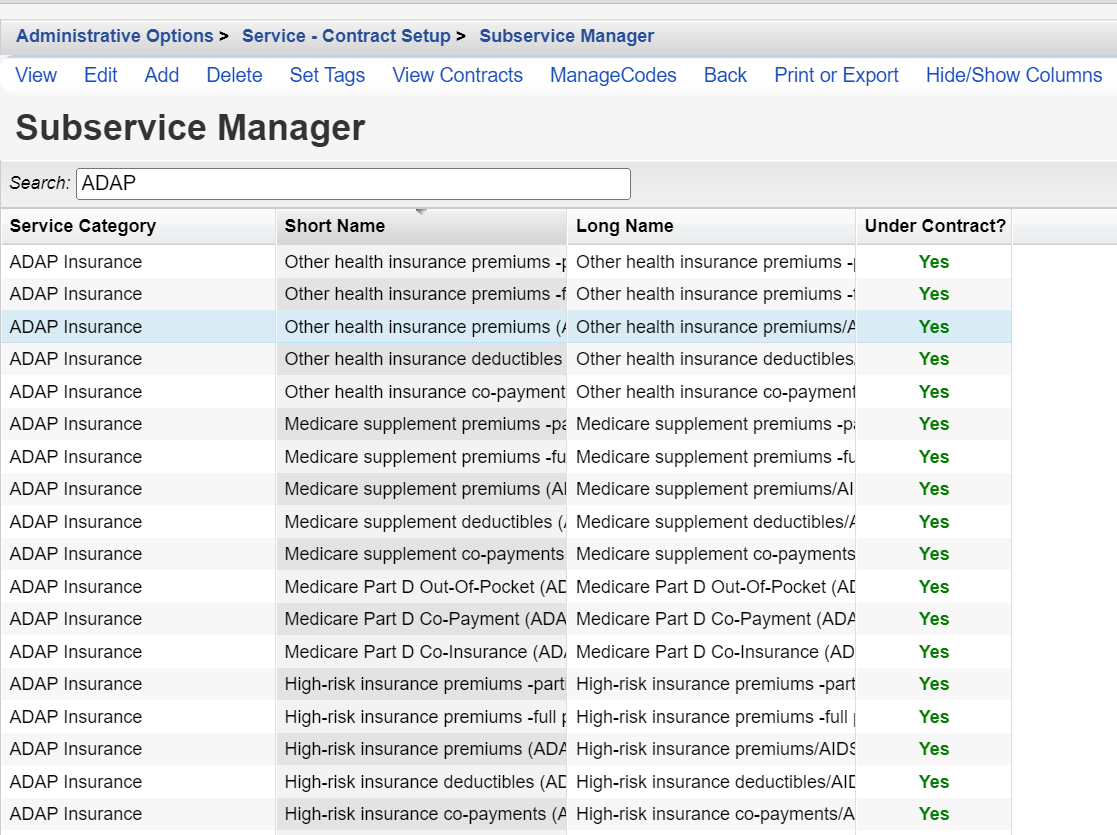
Task: Select row High-risk insurance premiums -part
Action: pyautogui.click(x=506, y=684)
